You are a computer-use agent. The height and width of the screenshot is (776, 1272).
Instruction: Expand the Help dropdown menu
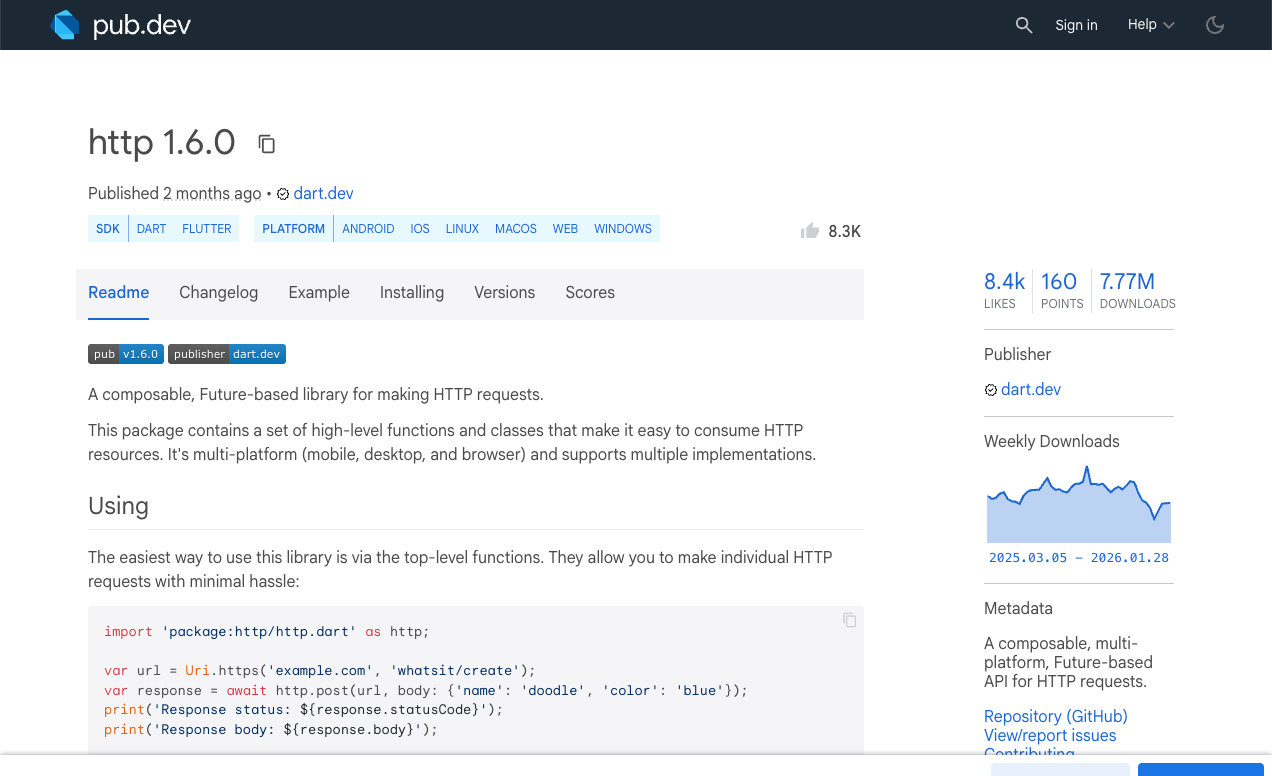[x=1151, y=25]
